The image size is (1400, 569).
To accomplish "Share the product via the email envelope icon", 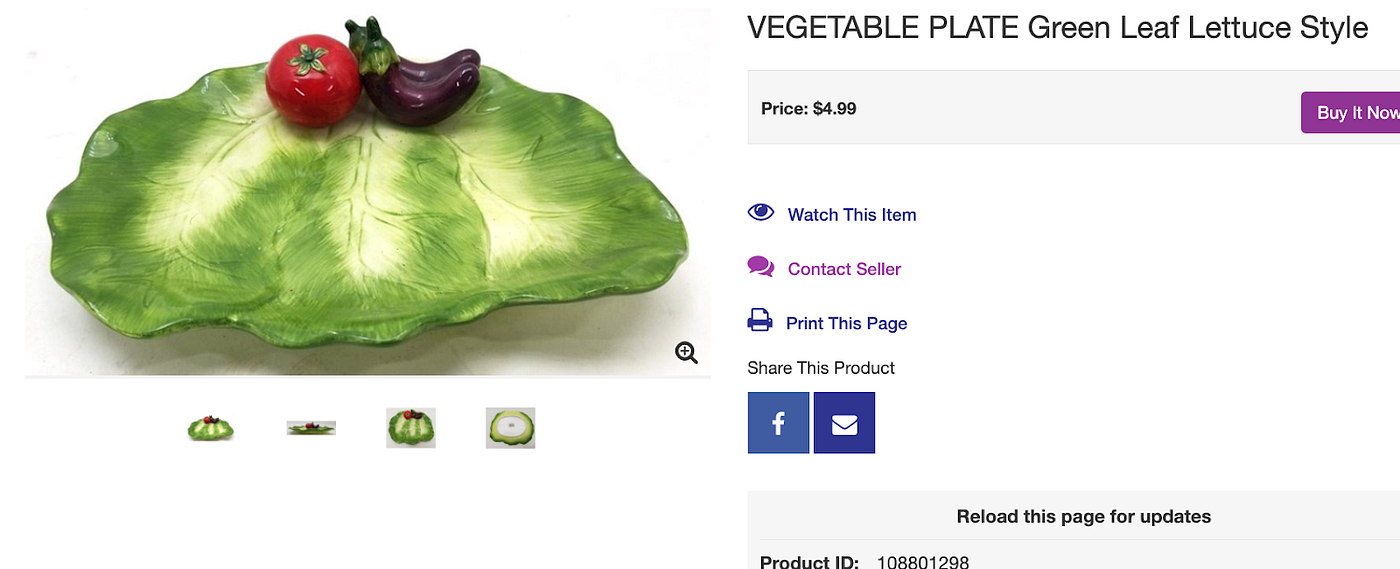I will point(844,423).
